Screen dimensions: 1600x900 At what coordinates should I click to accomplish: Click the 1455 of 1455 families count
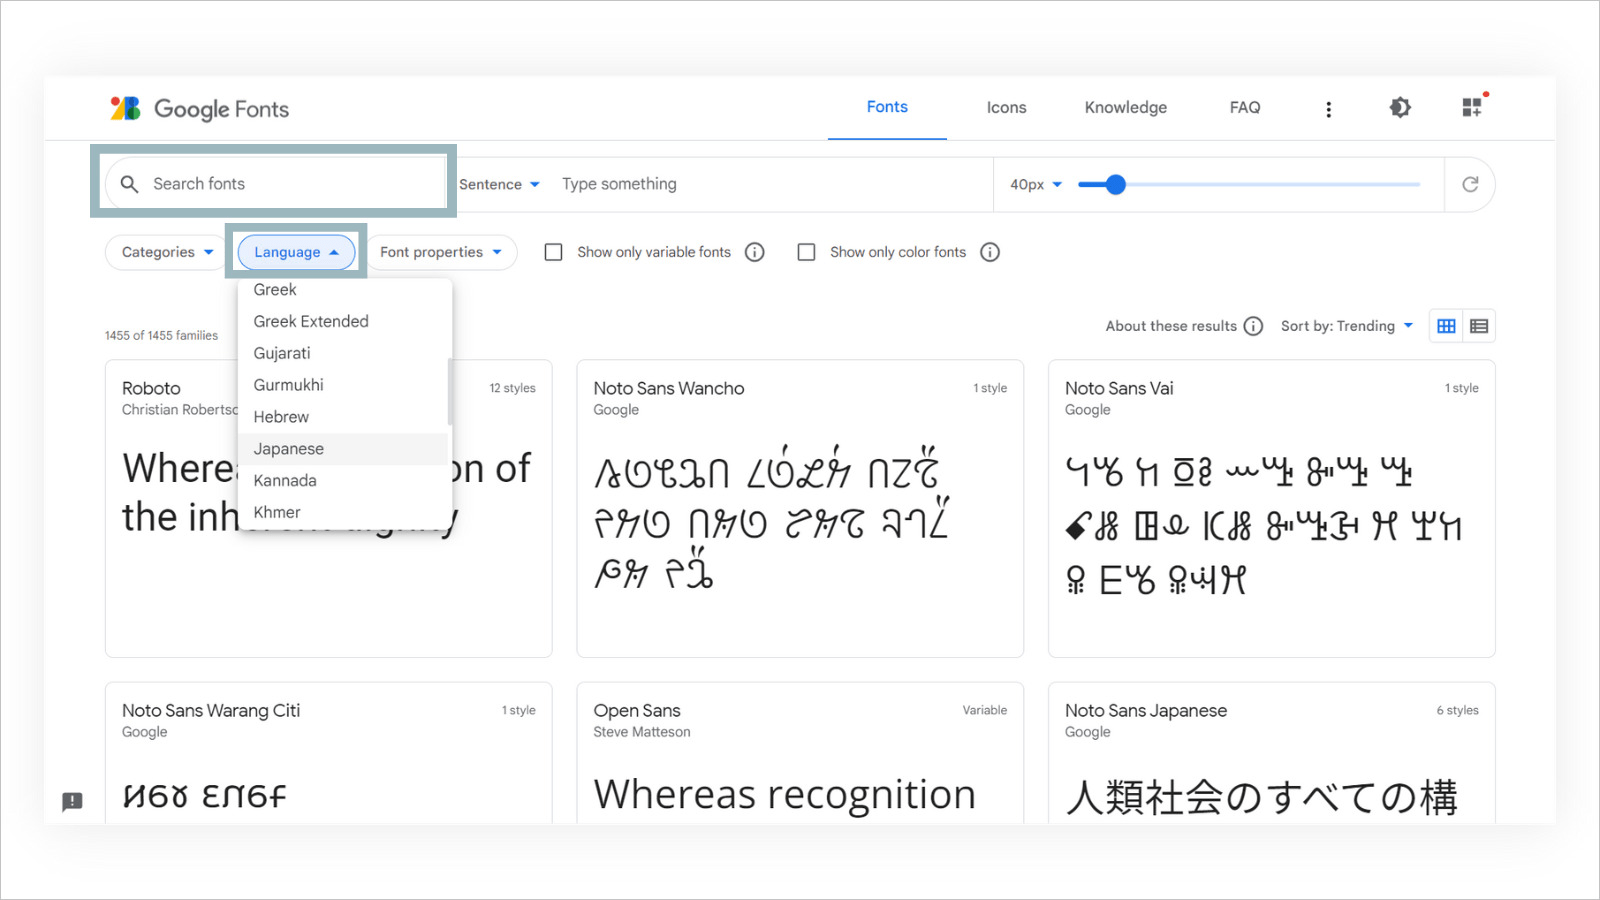point(161,335)
